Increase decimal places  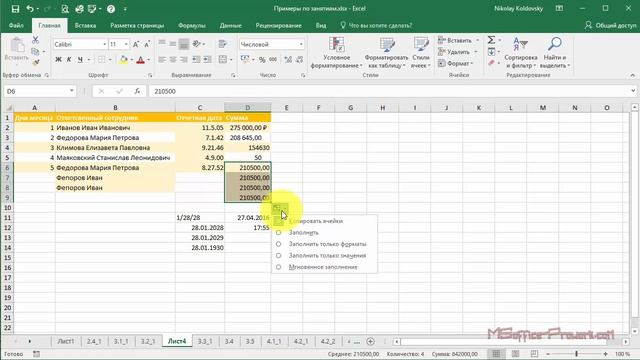(x=288, y=60)
